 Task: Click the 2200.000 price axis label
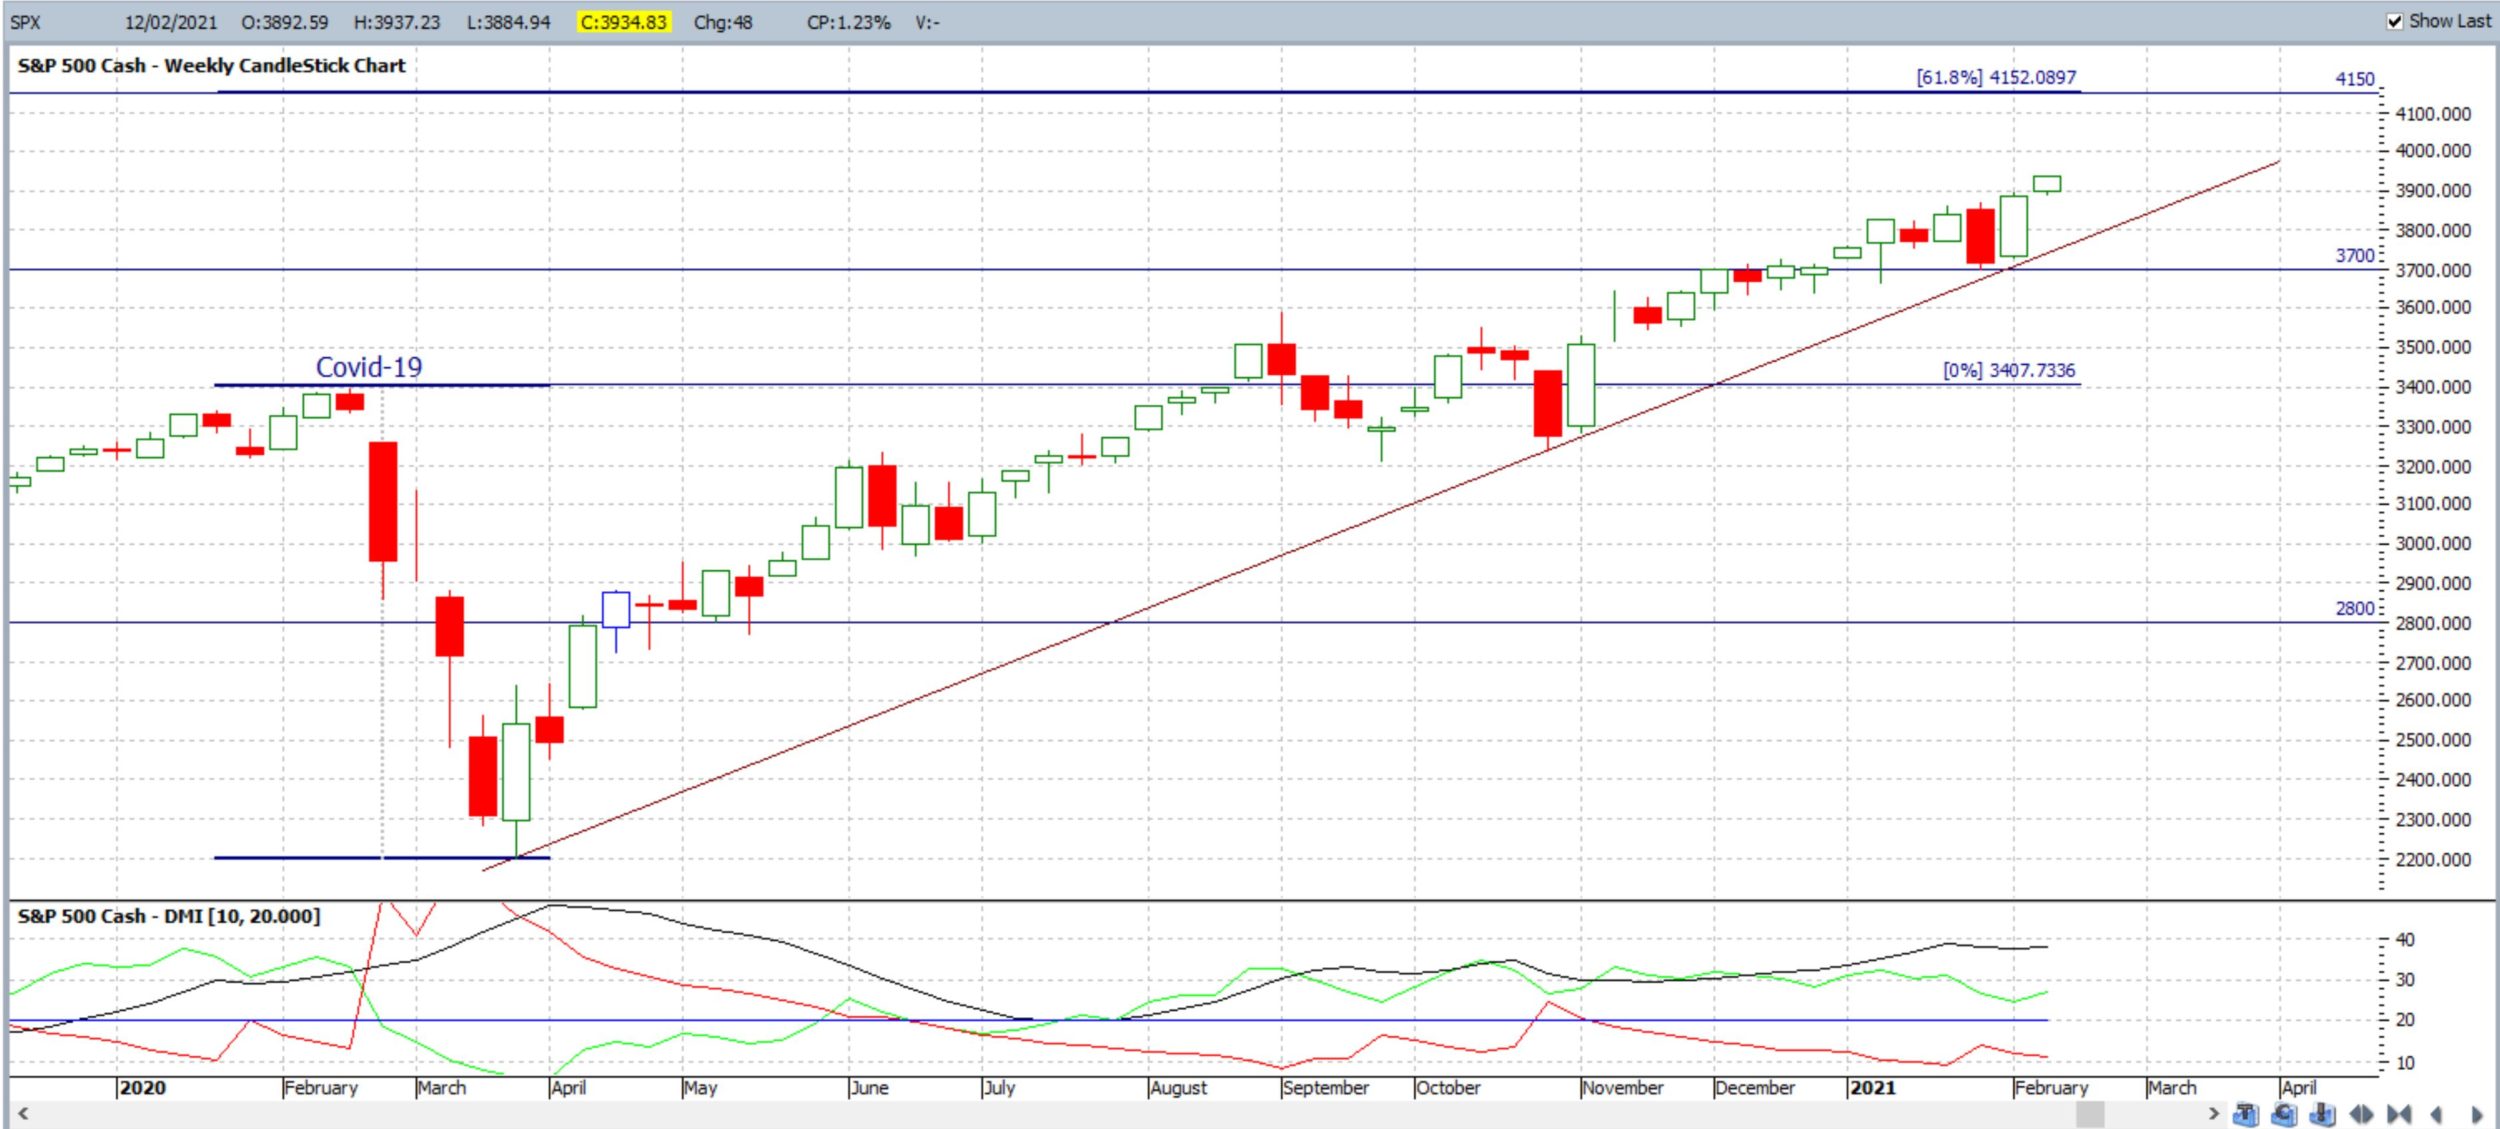coord(2432,860)
